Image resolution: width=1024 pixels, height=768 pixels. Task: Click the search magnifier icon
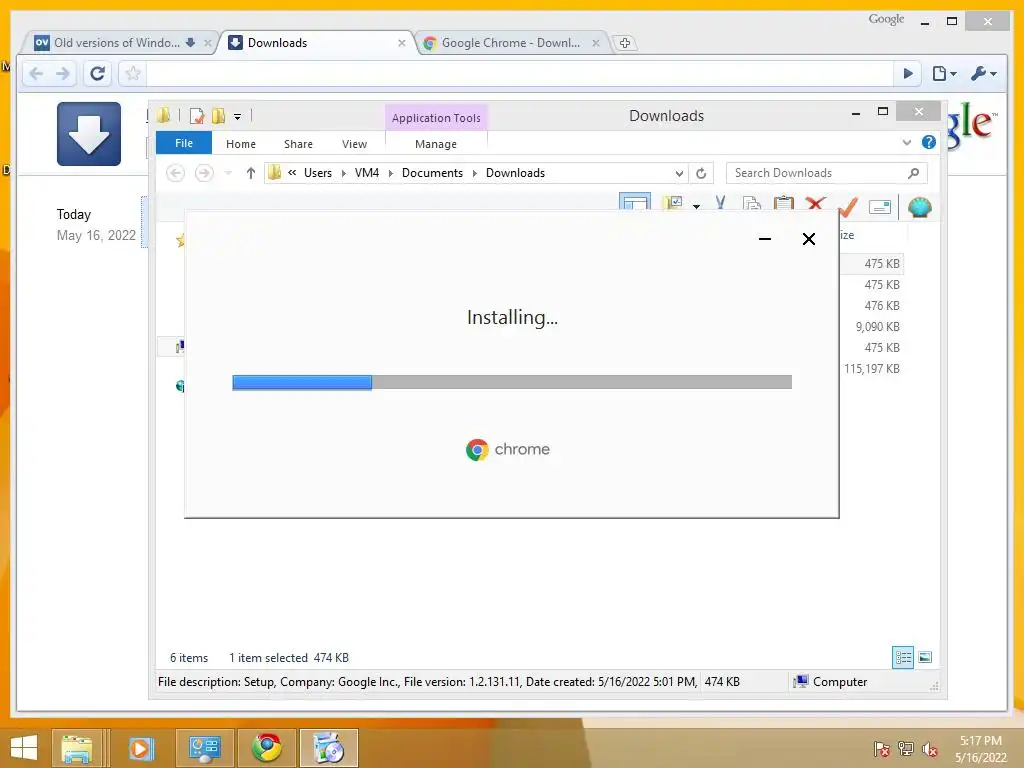point(914,173)
